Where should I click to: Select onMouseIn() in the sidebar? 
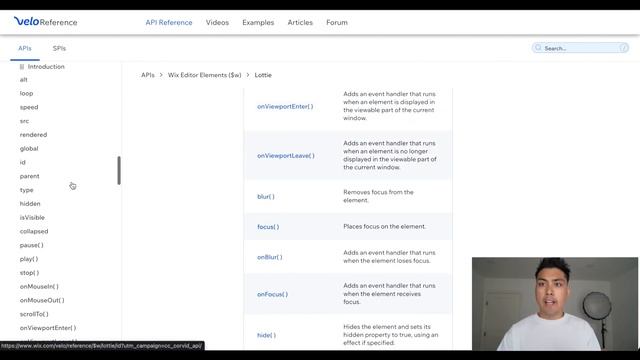(x=39, y=287)
